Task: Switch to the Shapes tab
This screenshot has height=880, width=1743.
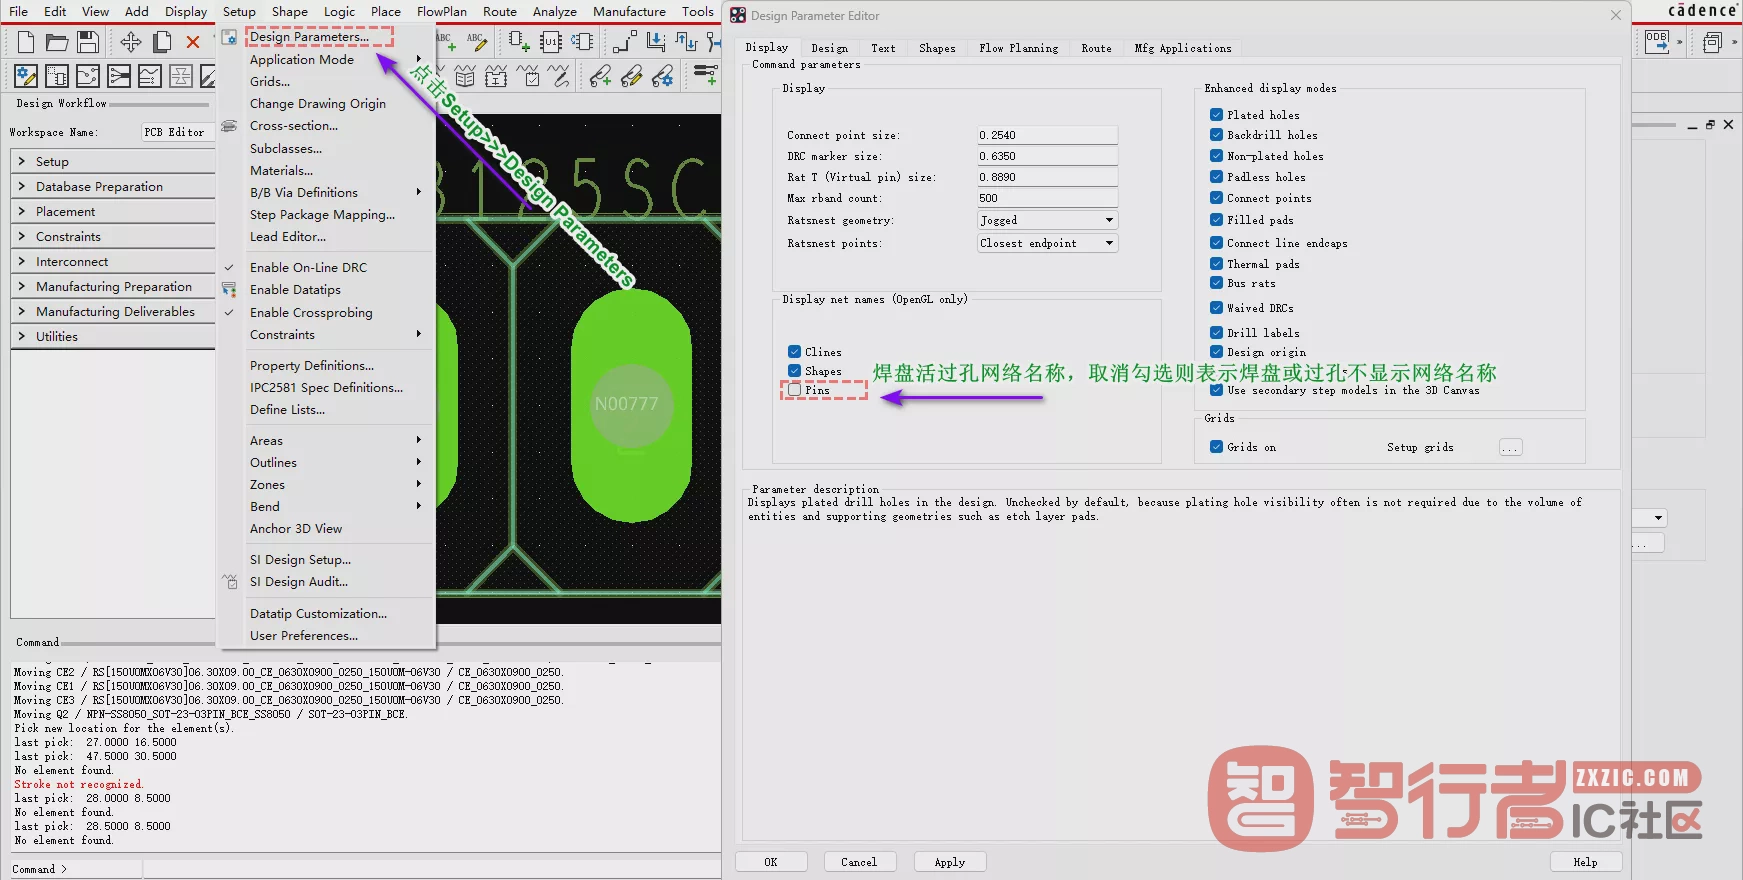Action: (937, 48)
